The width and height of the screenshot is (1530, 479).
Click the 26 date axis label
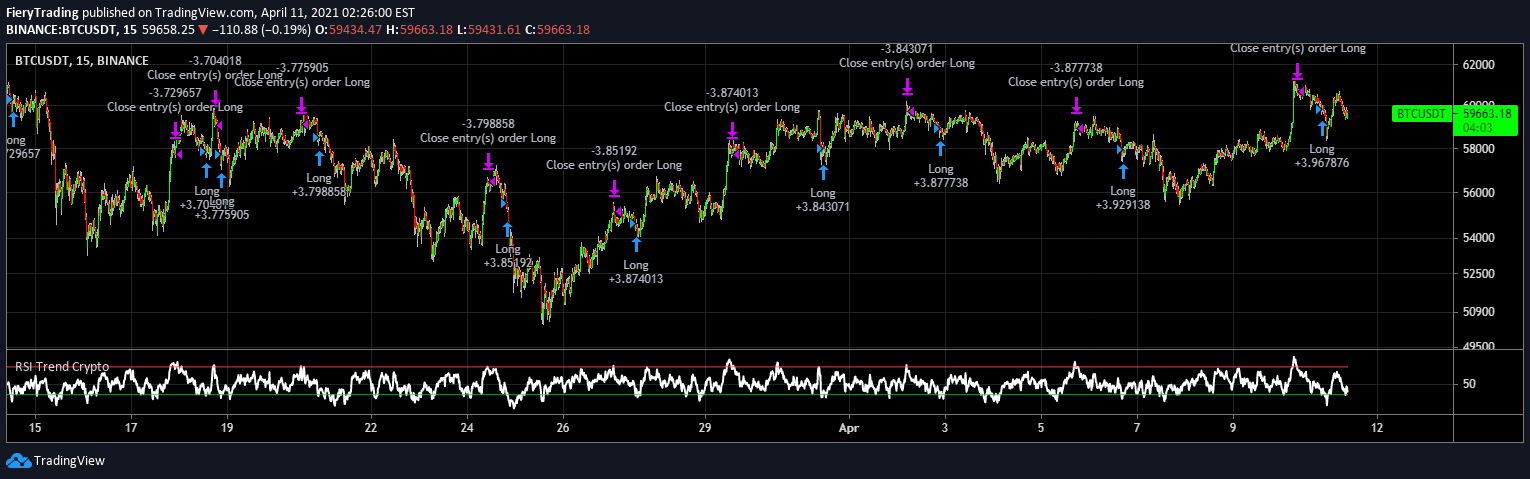click(563, 427)
